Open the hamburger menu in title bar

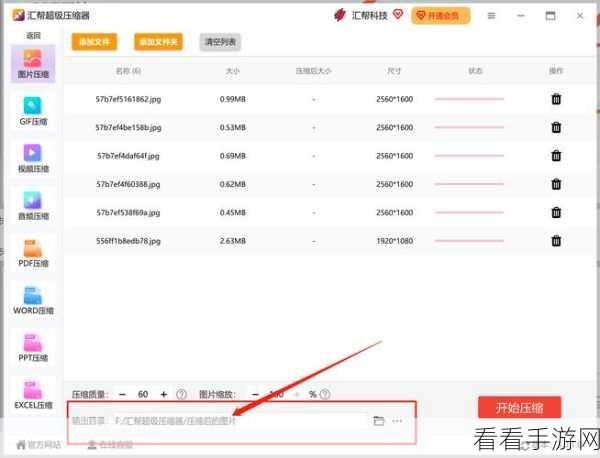click(x=491, y=16)
